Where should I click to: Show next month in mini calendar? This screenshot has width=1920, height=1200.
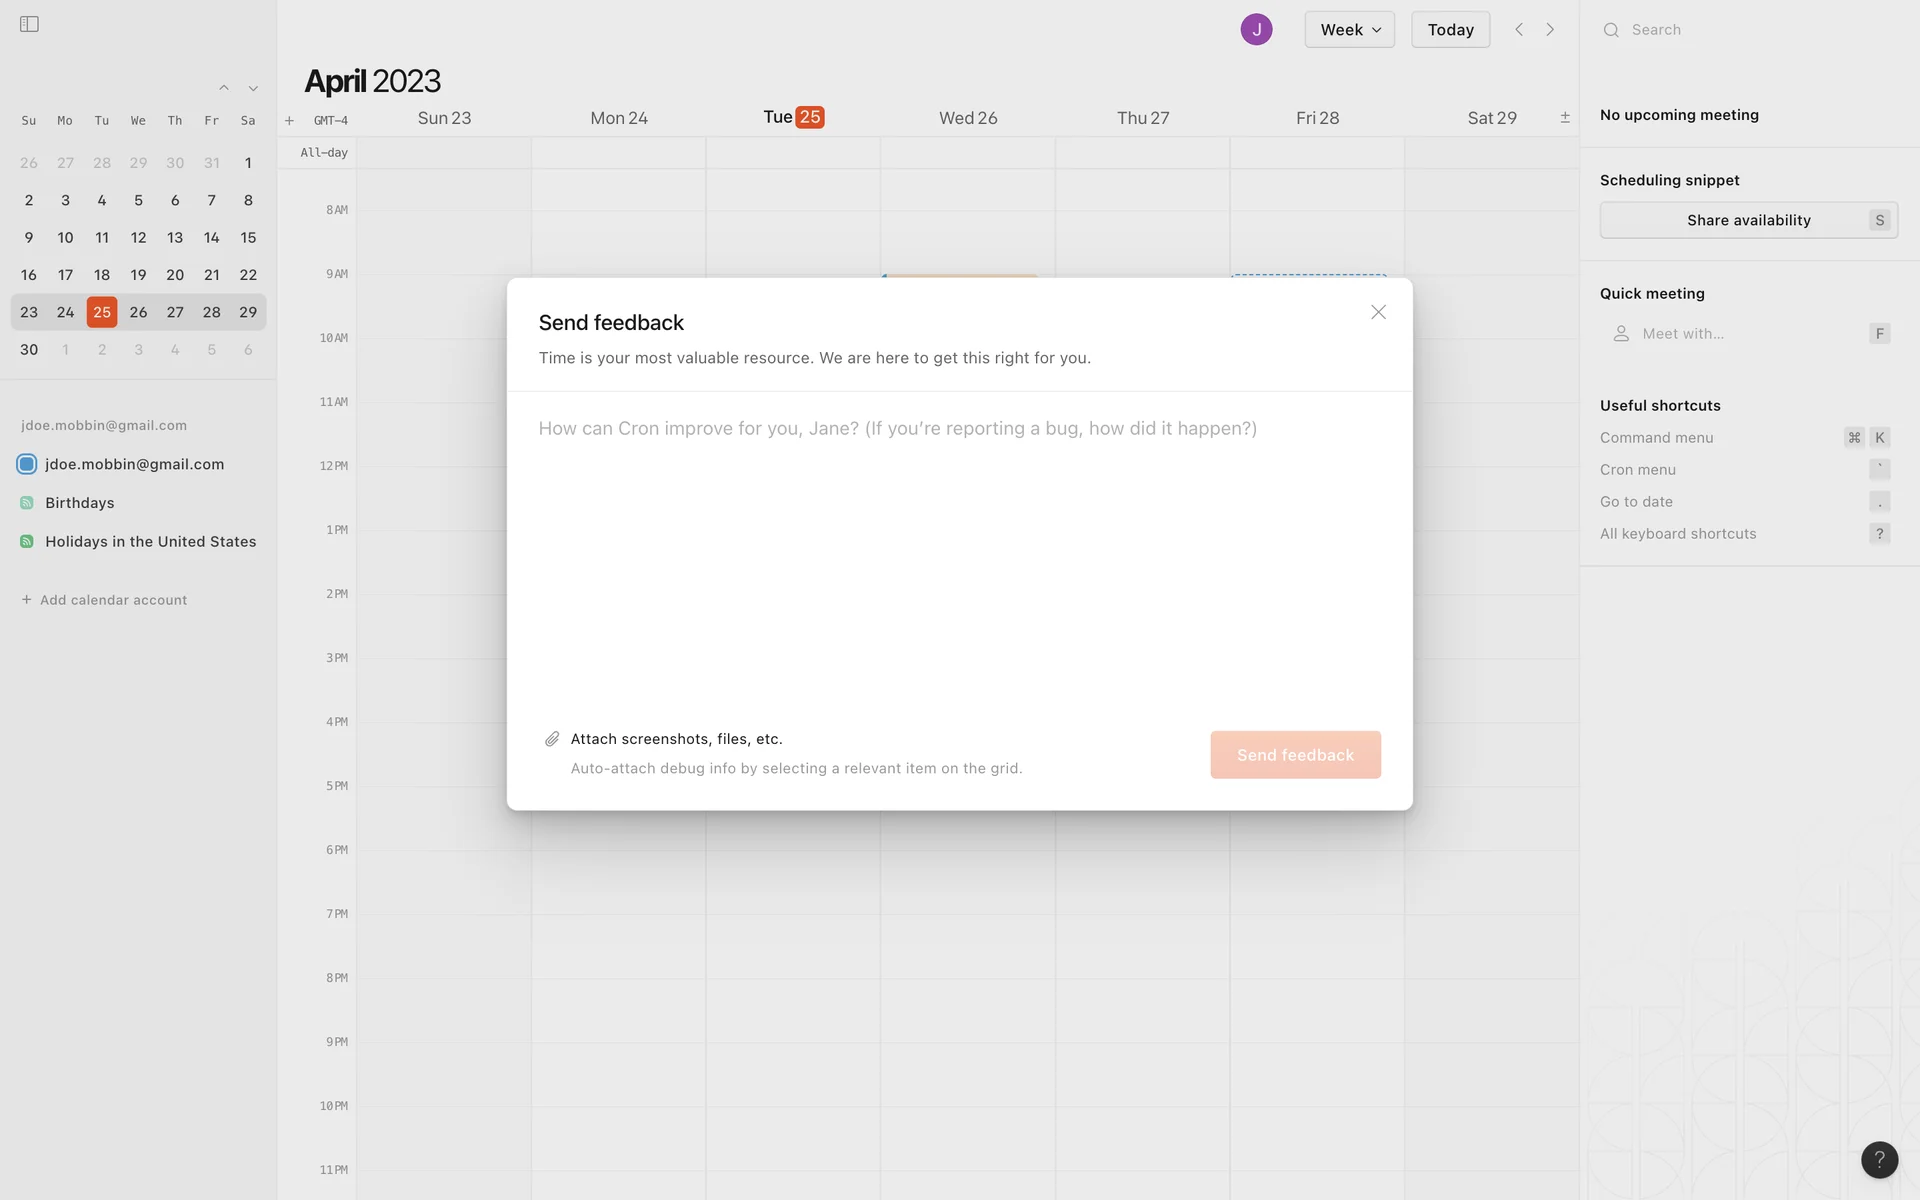253,88
